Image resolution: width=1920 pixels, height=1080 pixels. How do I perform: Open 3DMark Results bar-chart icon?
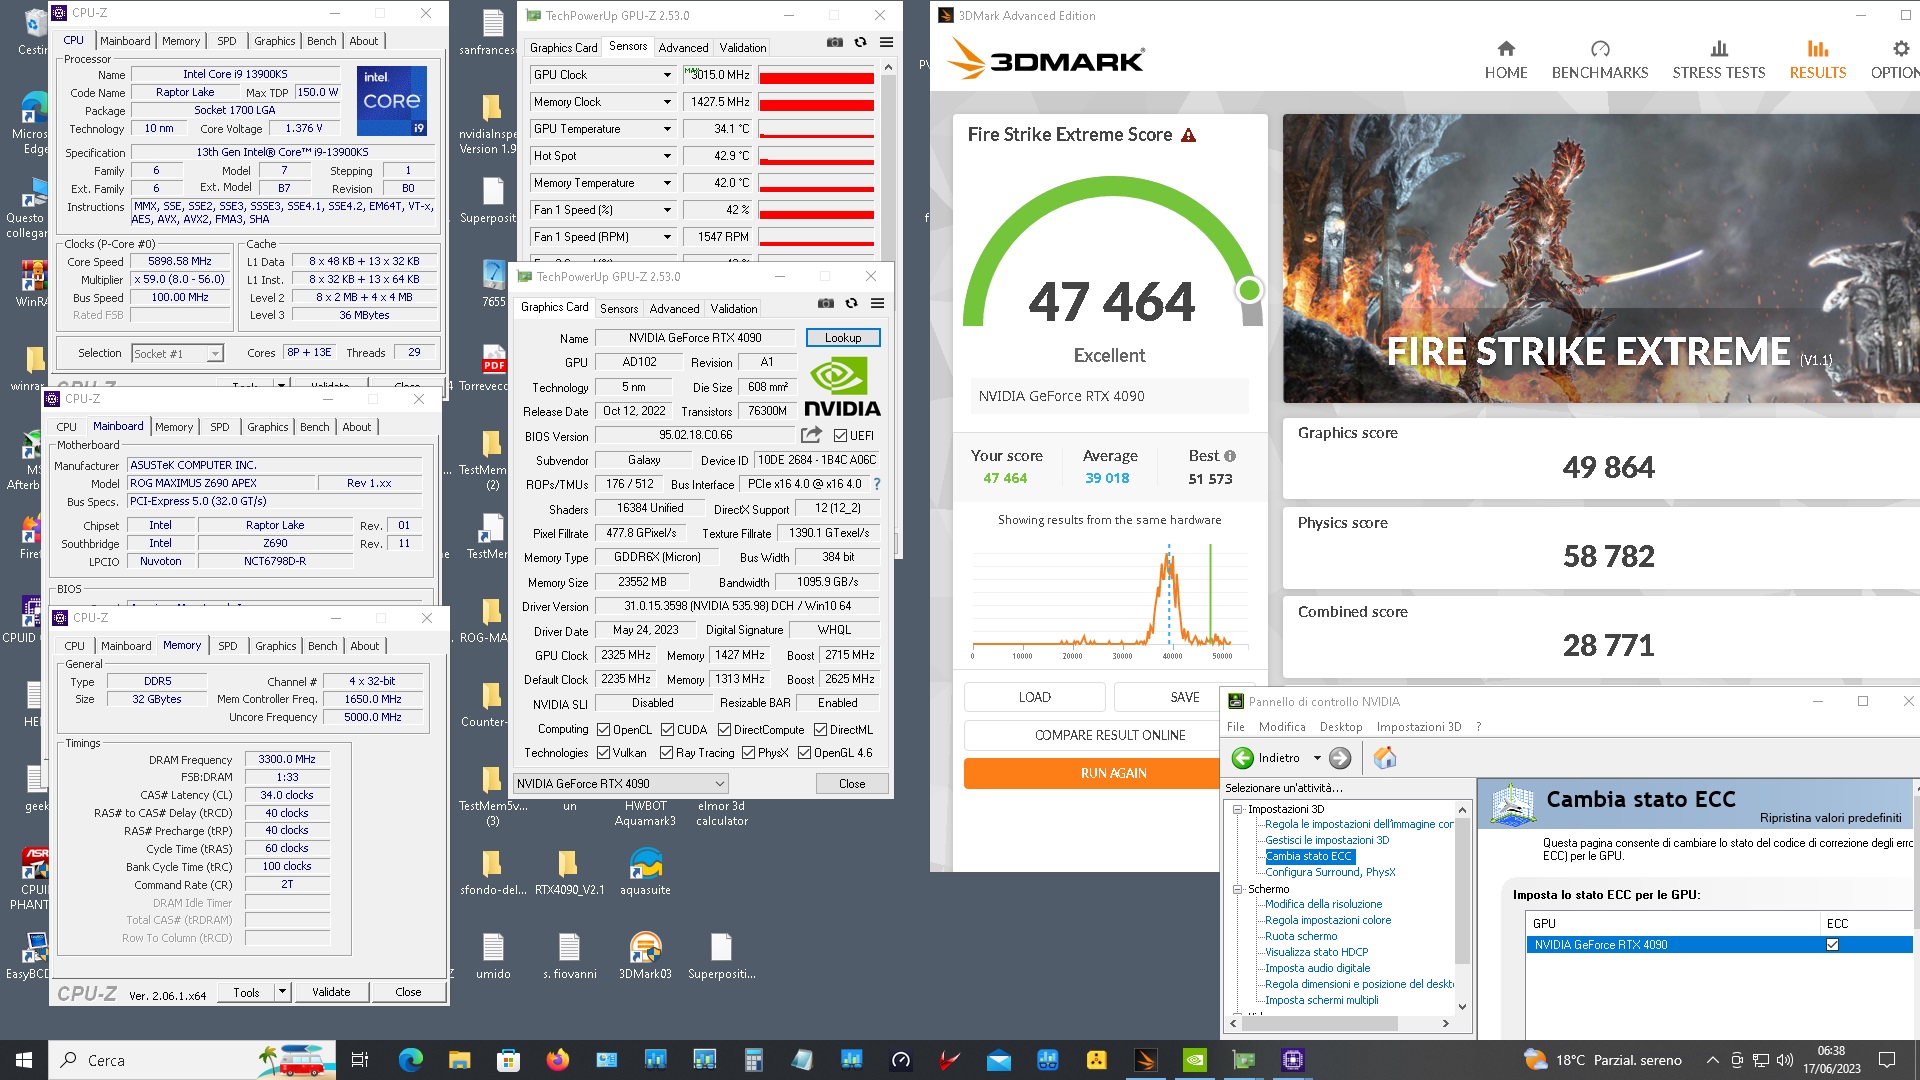click(x=1817, y=48)
